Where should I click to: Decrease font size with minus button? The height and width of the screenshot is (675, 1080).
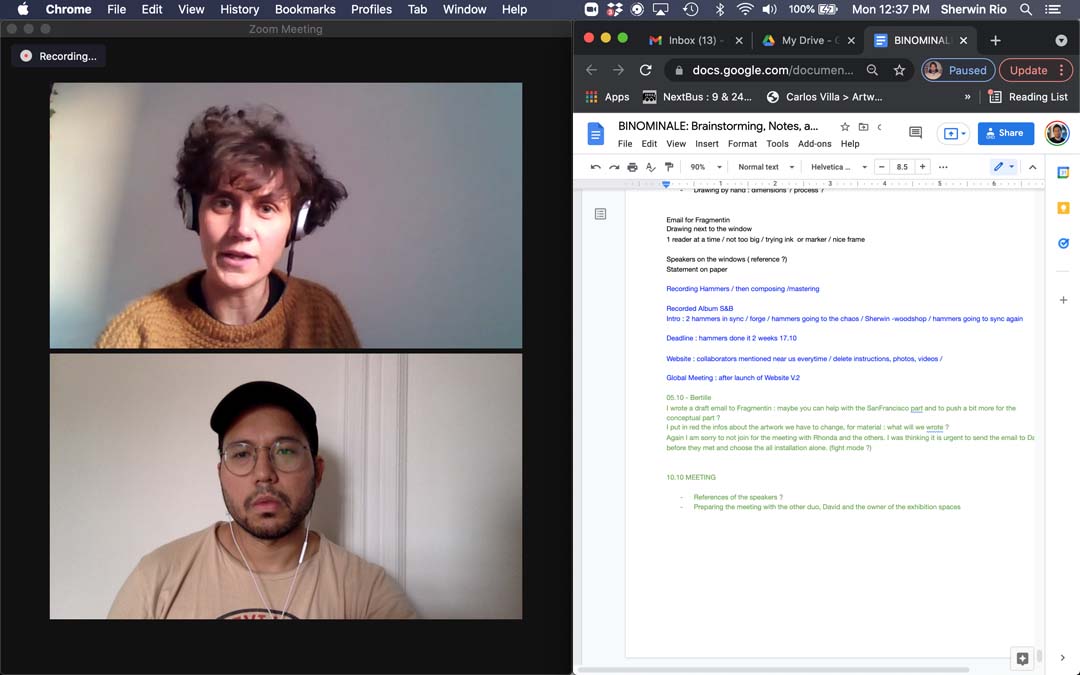pyautogui.click(x=882, y=167)
